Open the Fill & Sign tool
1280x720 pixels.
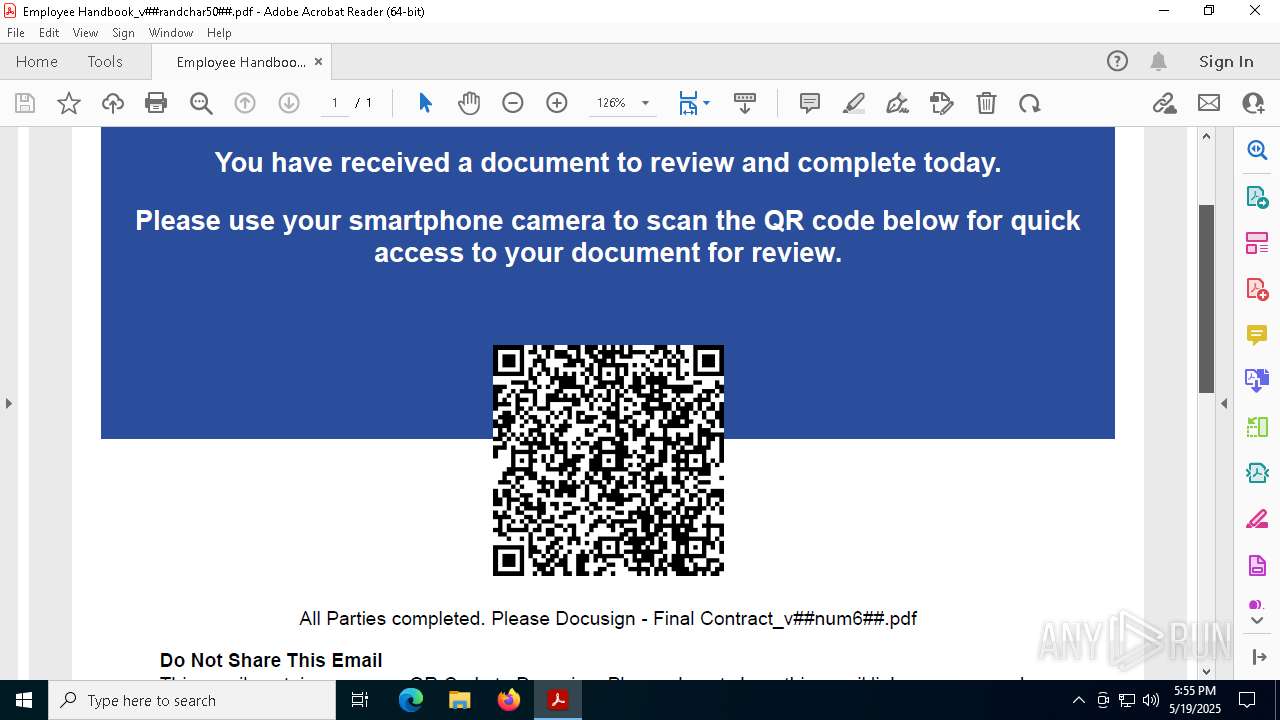(1257, 519)
